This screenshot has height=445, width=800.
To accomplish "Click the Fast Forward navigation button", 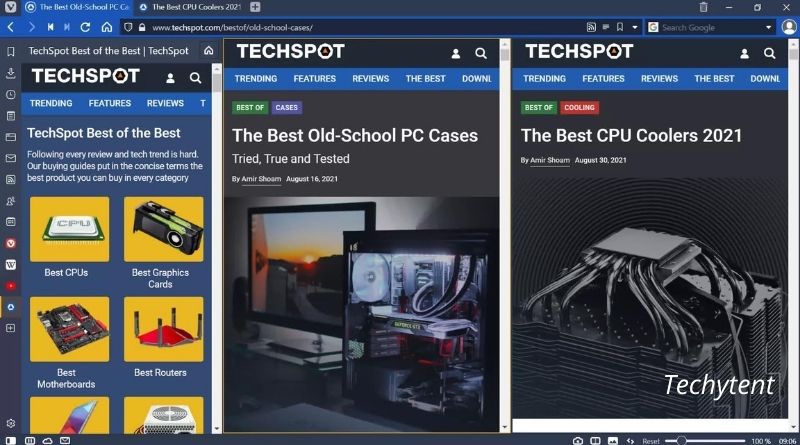I will [67, 27].
